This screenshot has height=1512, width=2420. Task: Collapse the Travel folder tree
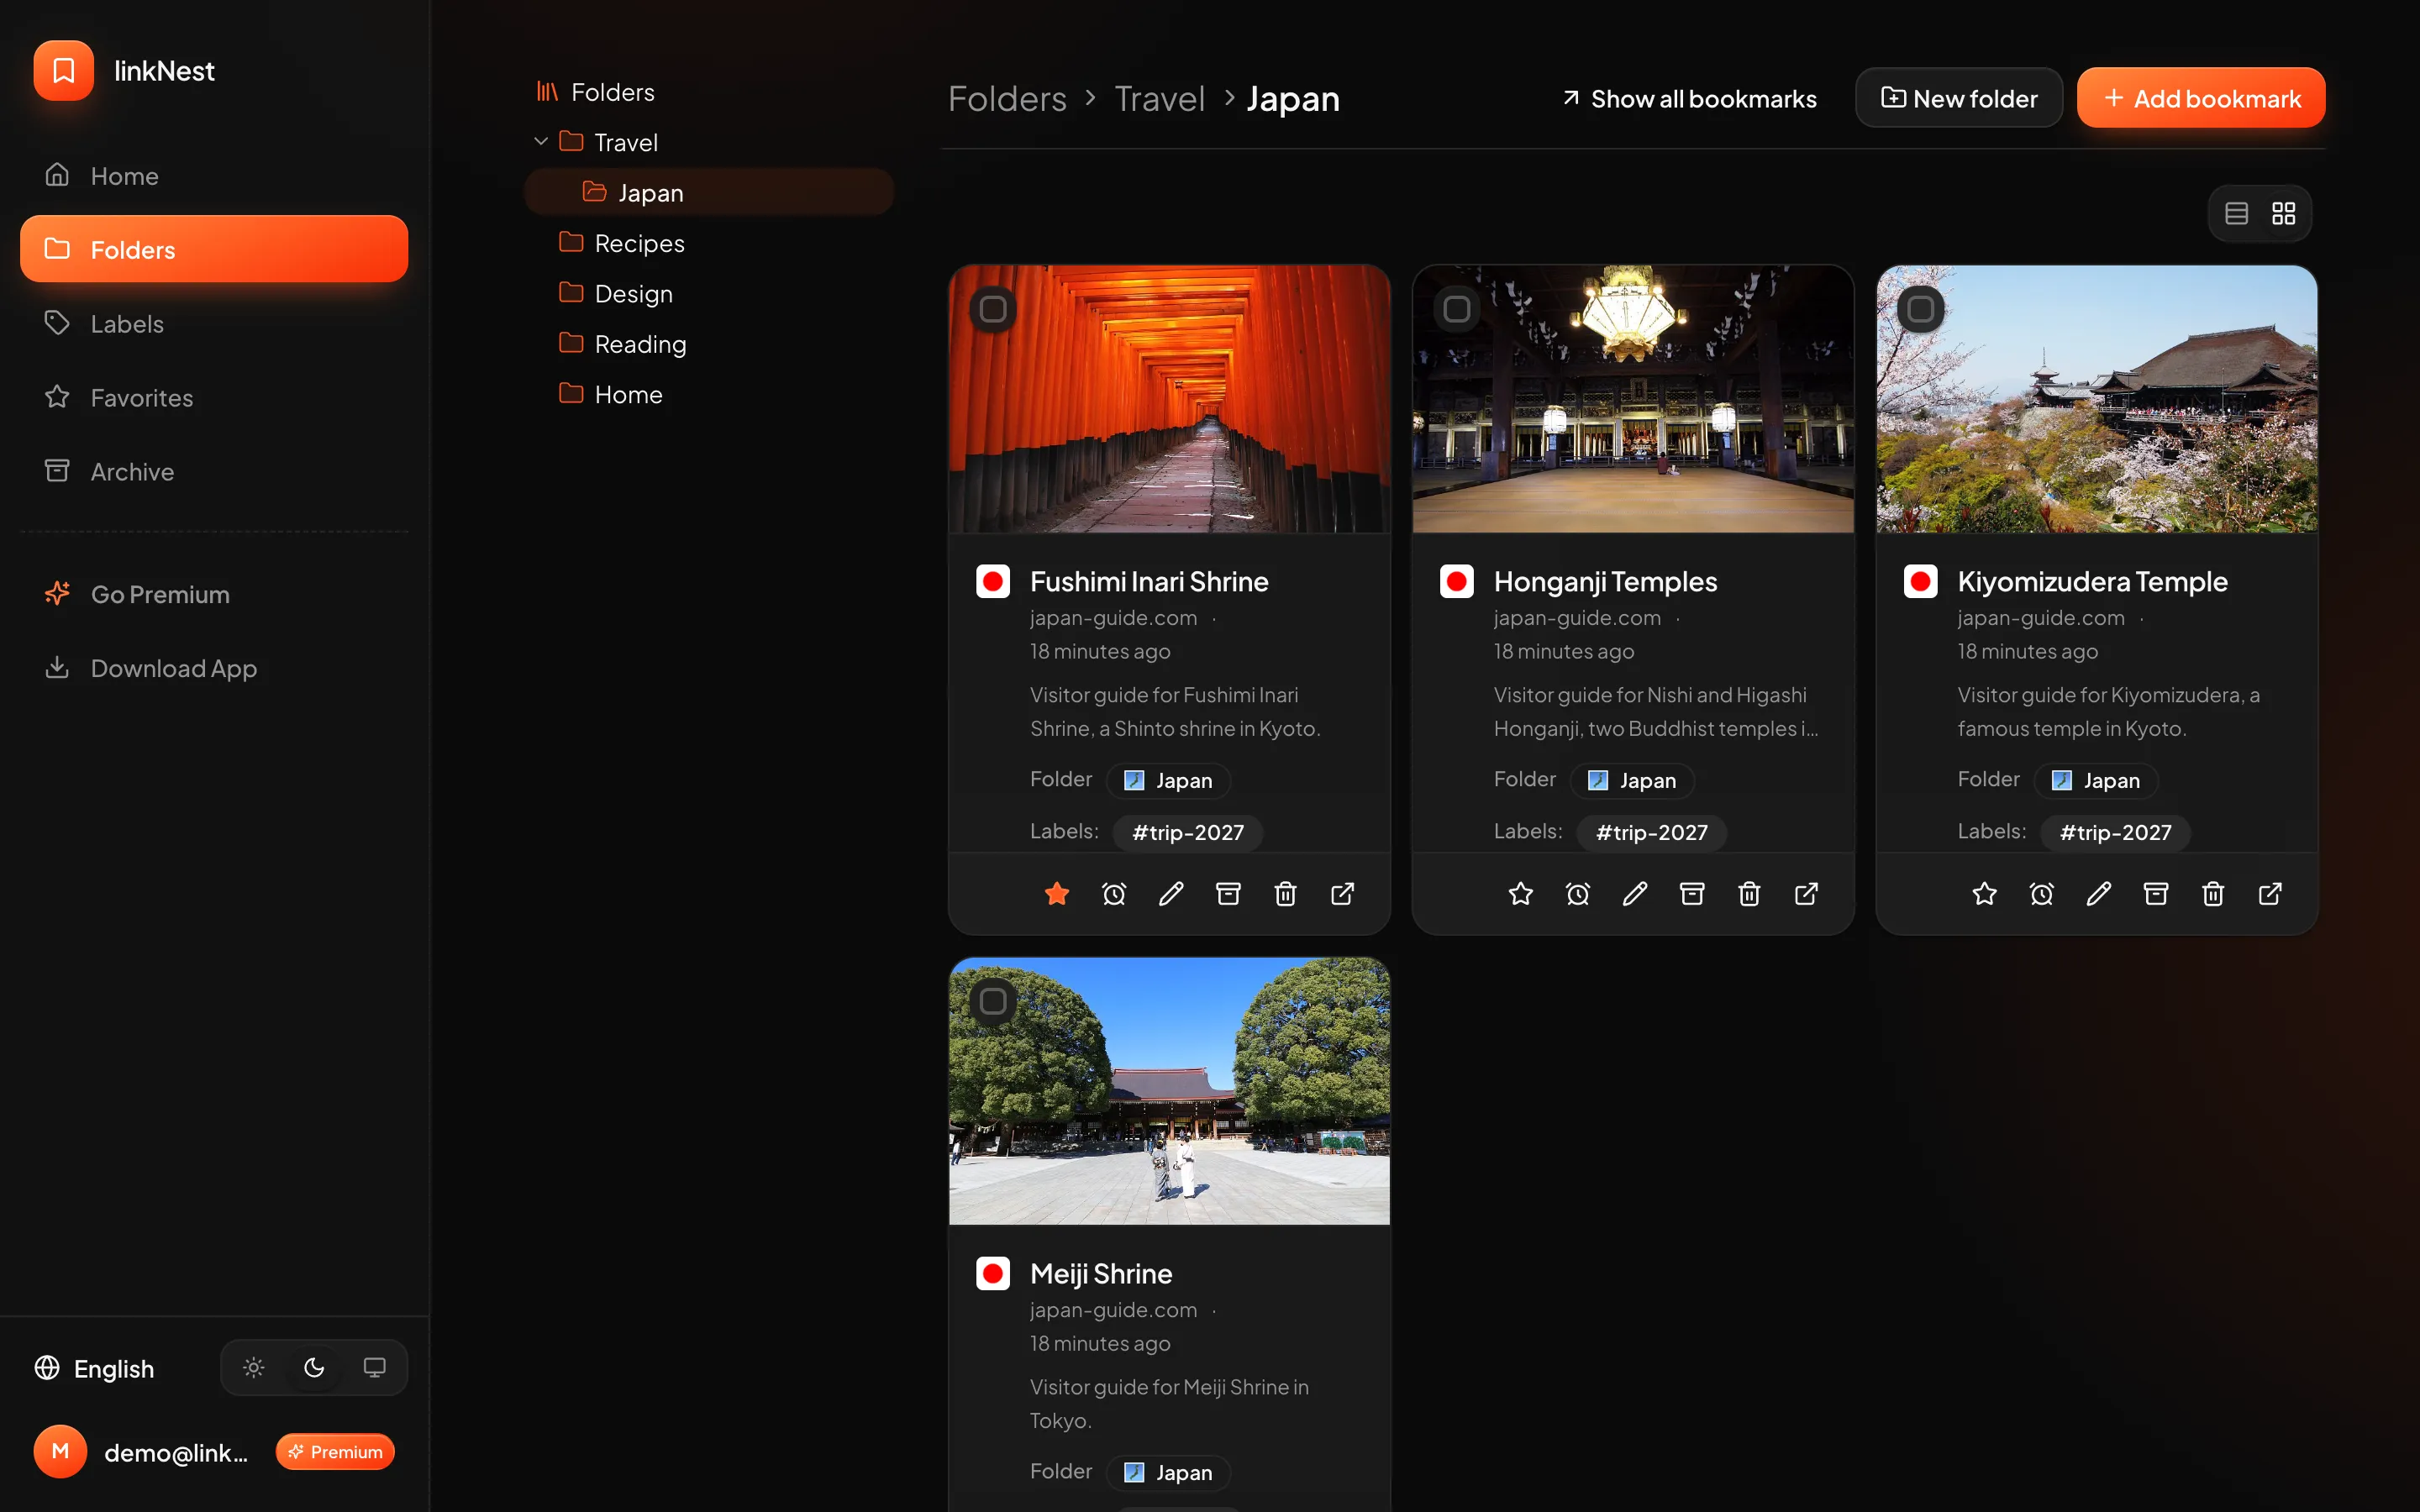point(541,142)
